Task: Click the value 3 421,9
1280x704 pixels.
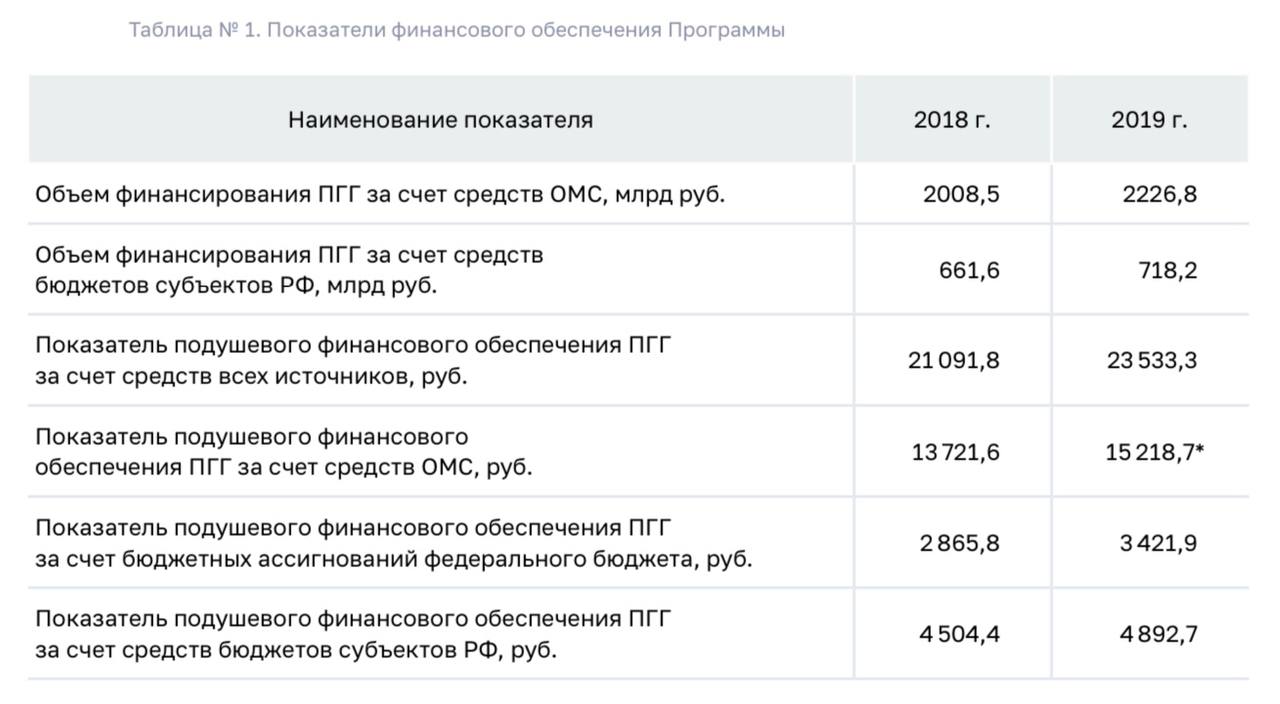Action: [x=1158, y=543]
